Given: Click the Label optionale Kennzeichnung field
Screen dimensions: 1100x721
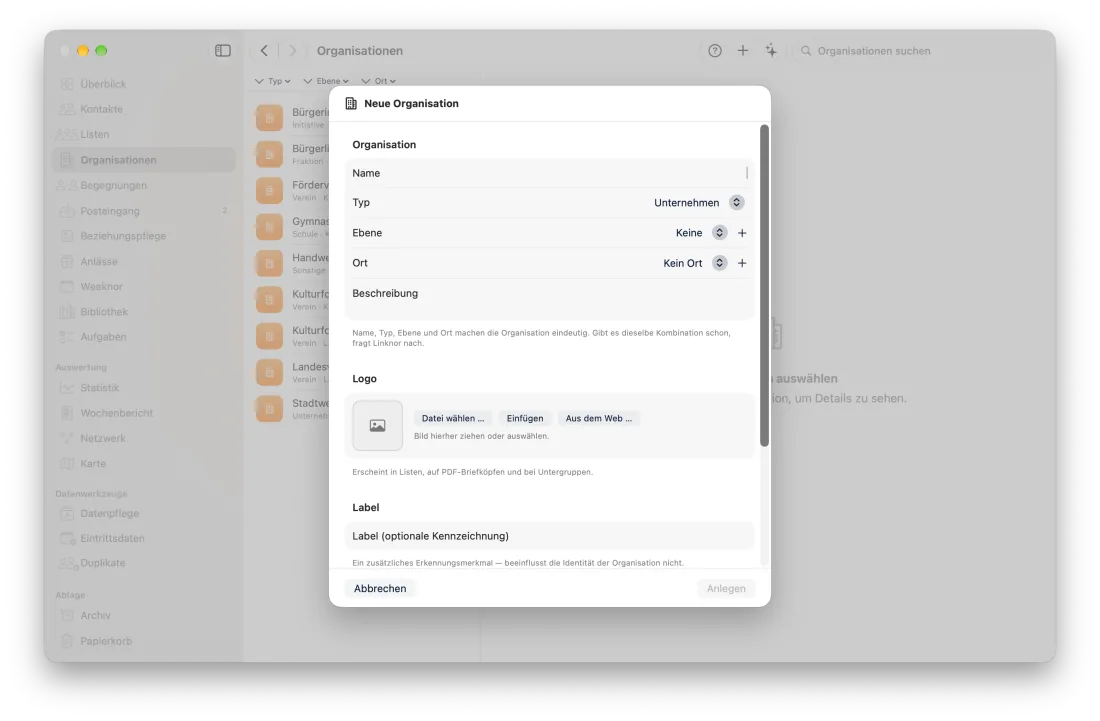Looking at the screenshot, I should click(549, 536).
